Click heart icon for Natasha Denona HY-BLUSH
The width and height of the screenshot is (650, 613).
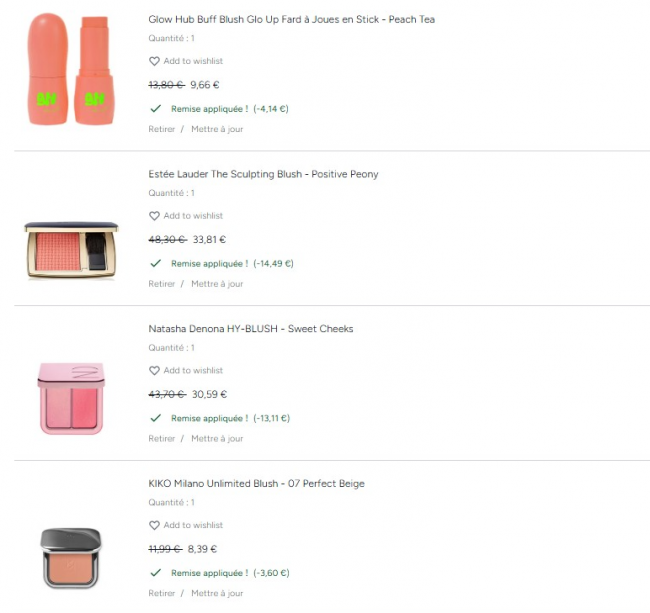tap(154, 371)
